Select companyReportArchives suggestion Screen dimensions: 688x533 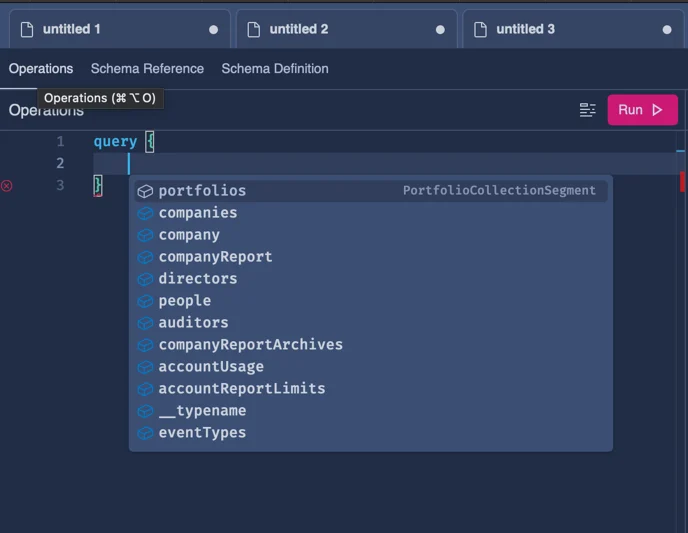tap(371, 344)
